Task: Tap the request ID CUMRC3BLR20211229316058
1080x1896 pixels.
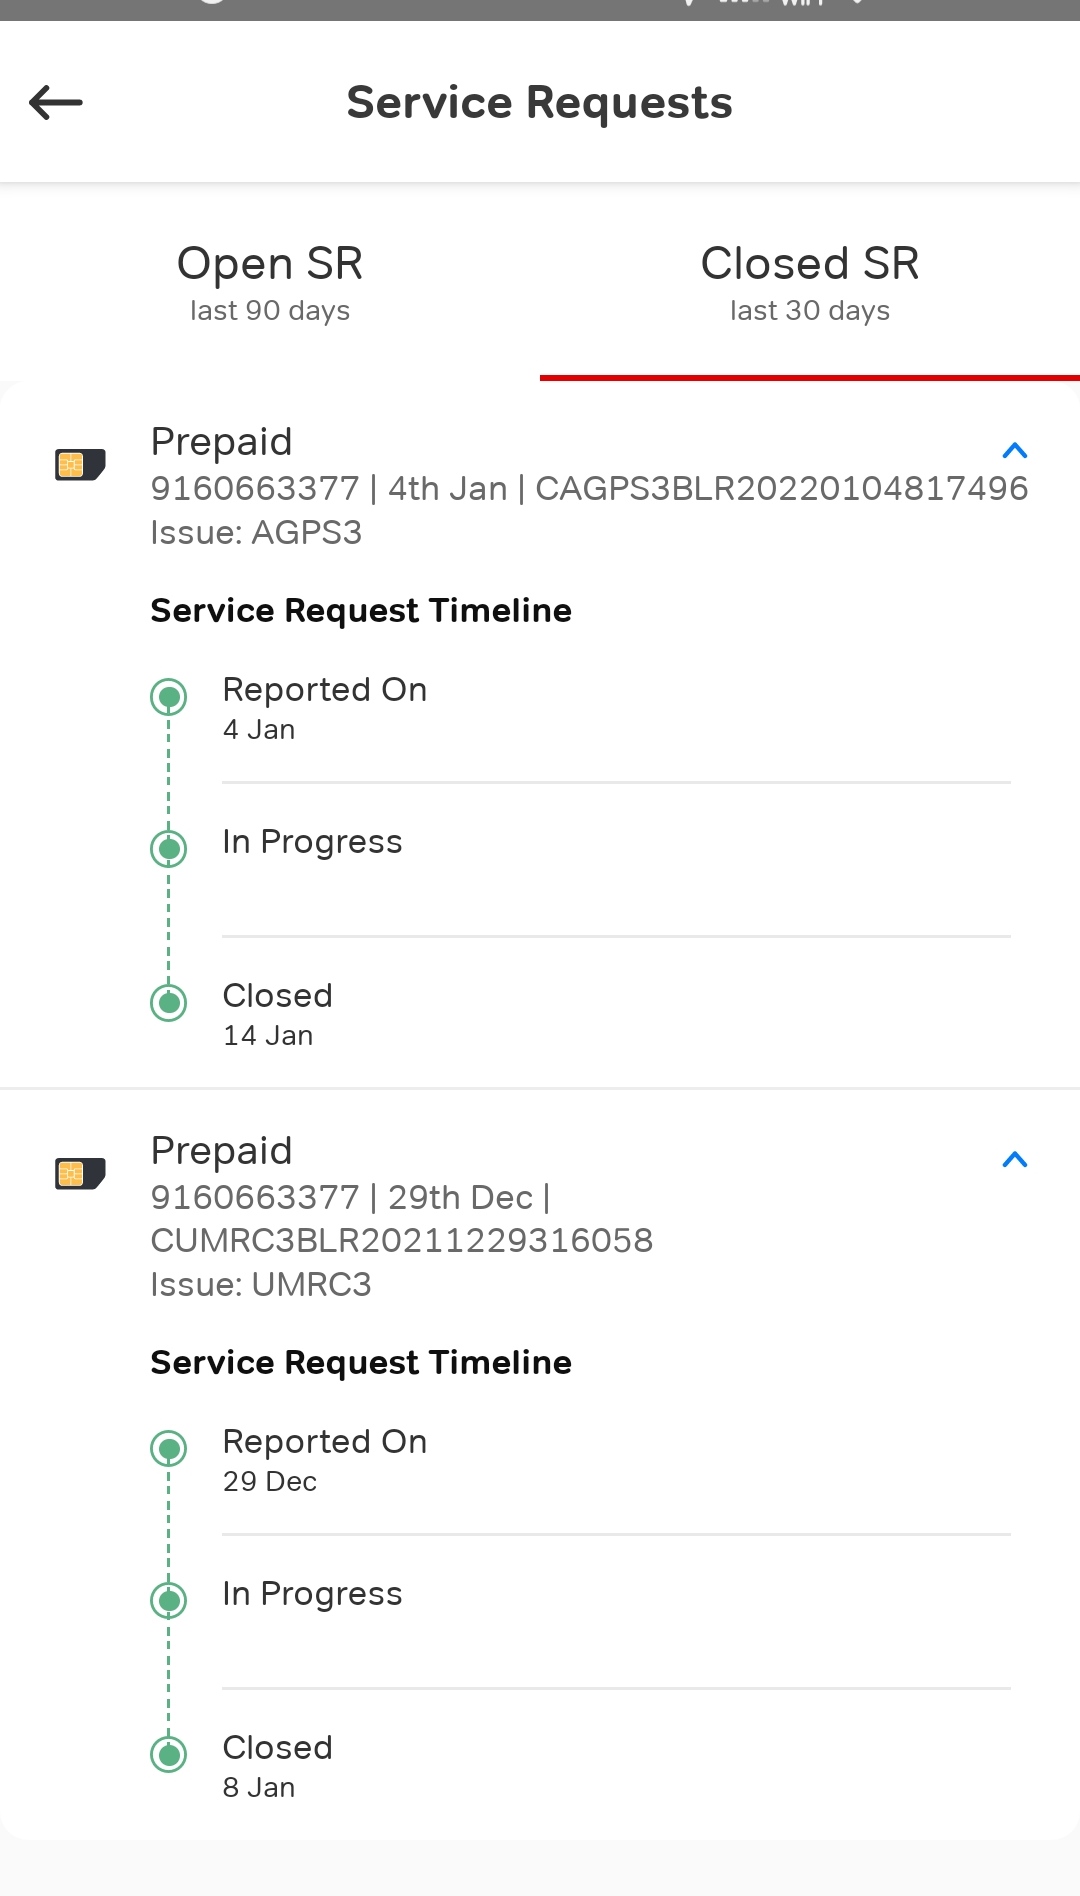Action: click(x=401, y=1240)
